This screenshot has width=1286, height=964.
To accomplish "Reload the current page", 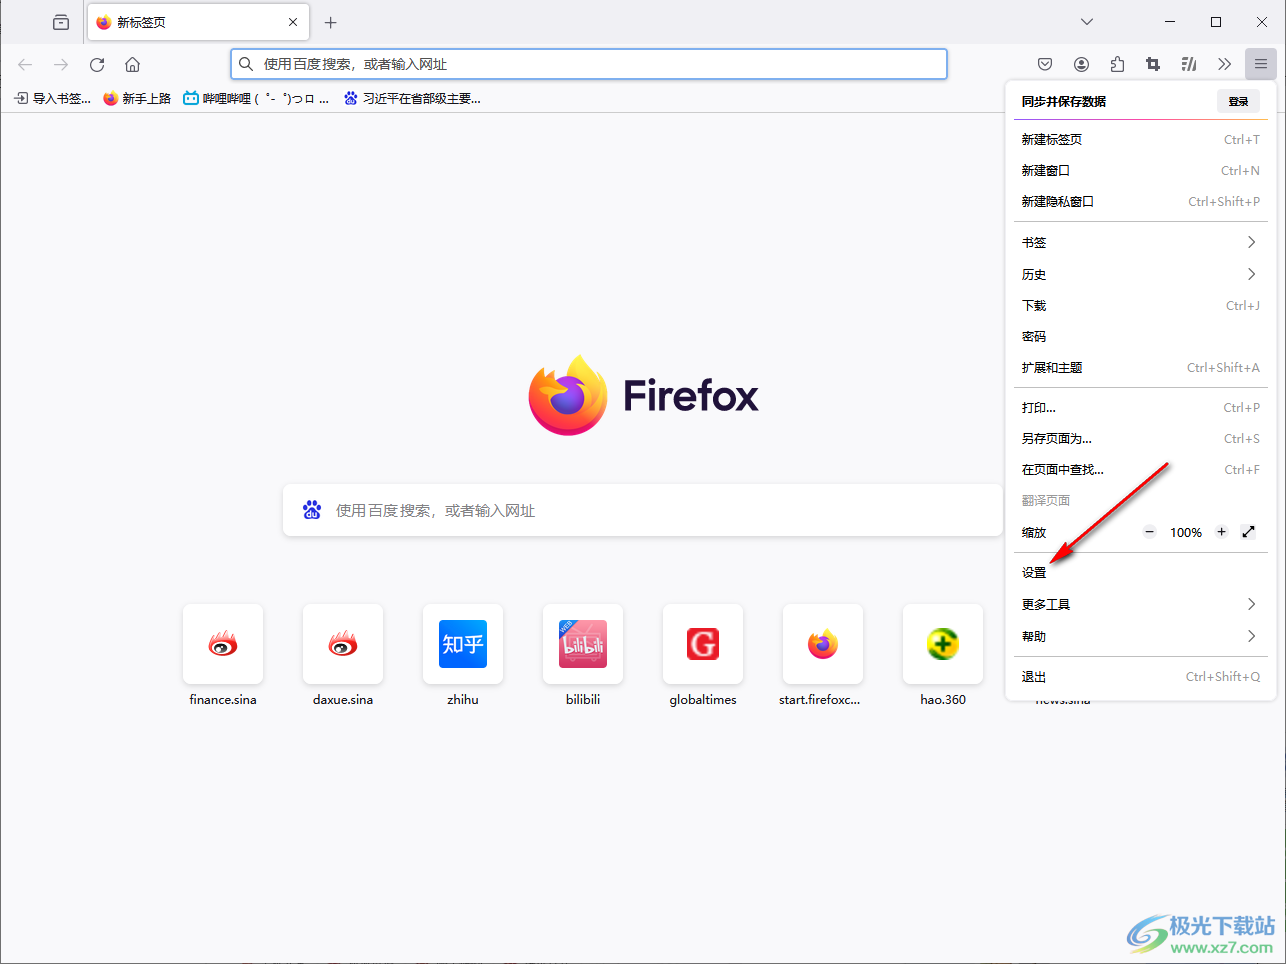I will click(x=97, y=64).
